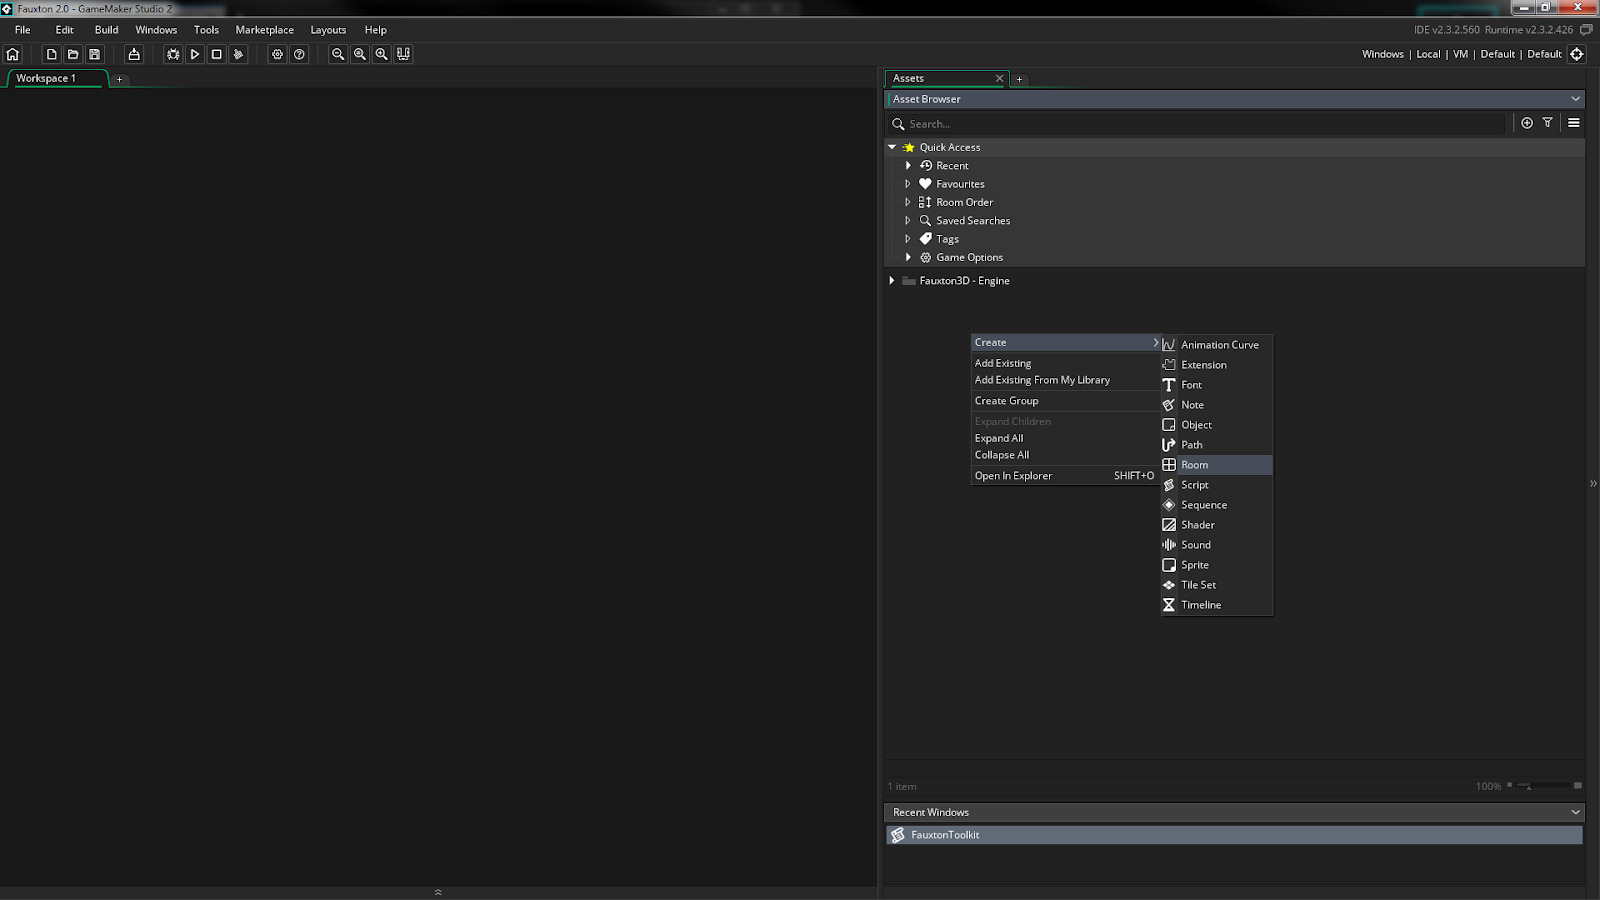Open the Marketplace menu
This screenshot has width=1600, height=900.
tap(265, 30)
